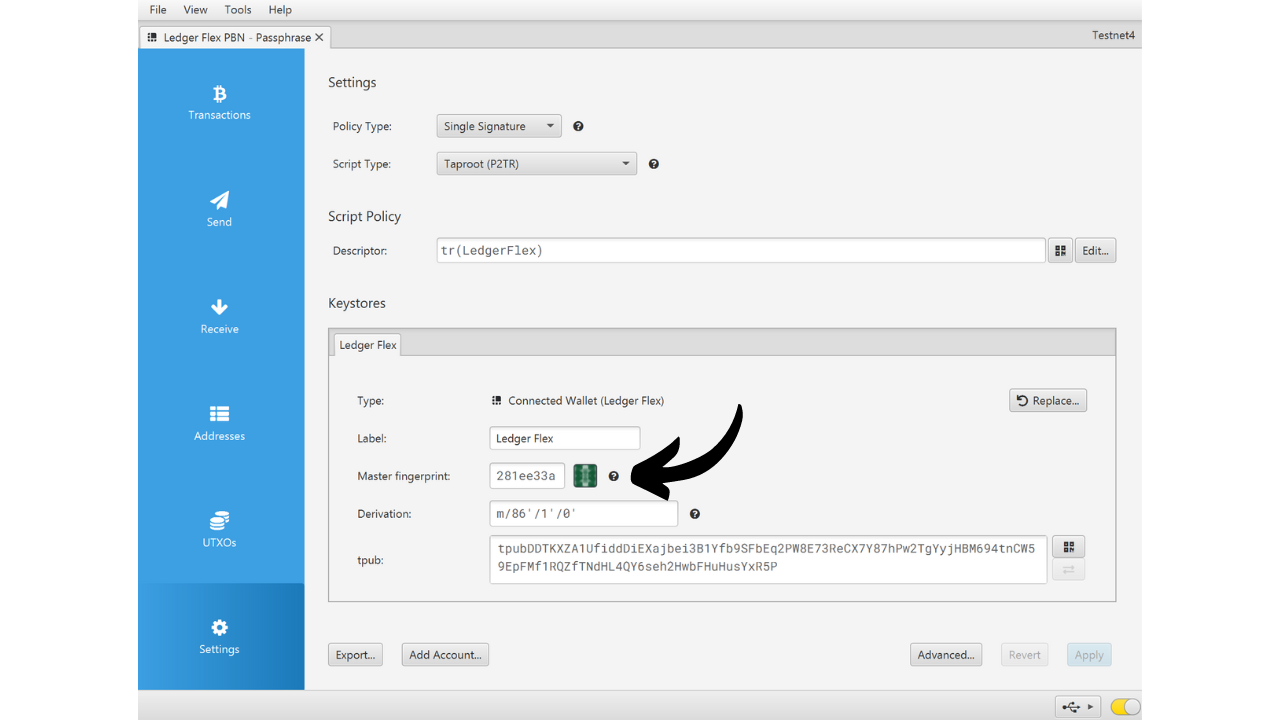Click the swap arrows button beside tpub
This screenshot has height=720, width=1280.
pyautogui.click(x=1069, y=570)
